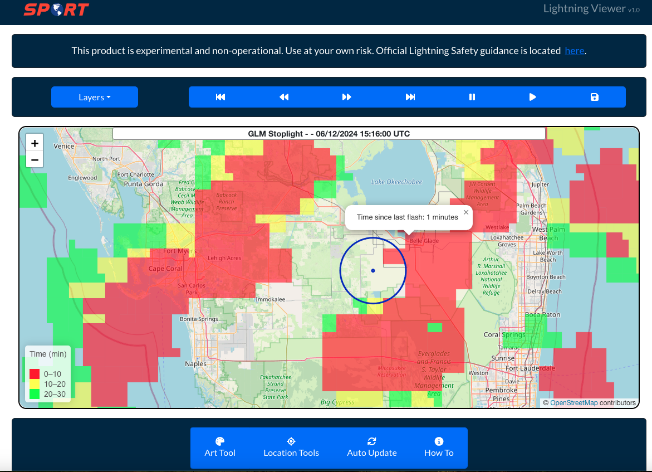This screenshot has width=652, height=472.
Task: Pause the lightning animation
Action: point(472,97)
